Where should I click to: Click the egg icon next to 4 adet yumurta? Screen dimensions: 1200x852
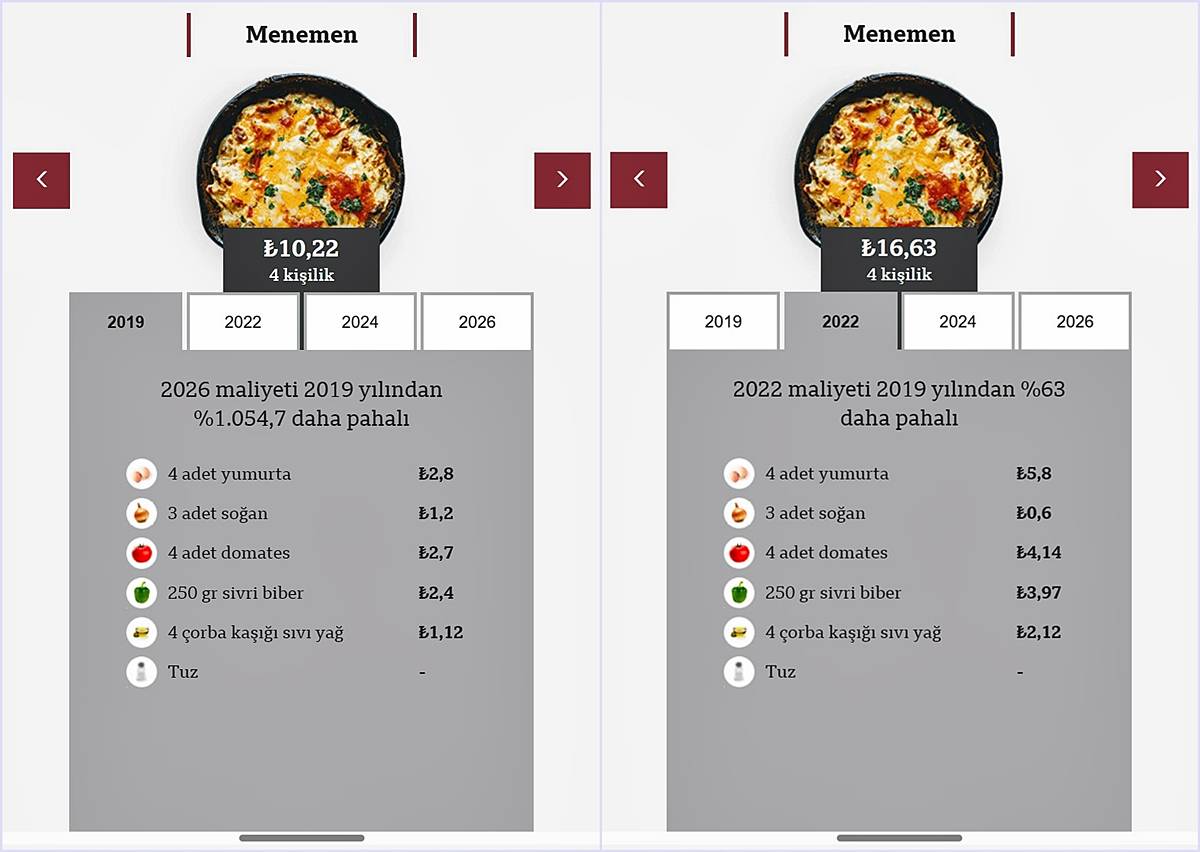(141, 473)
